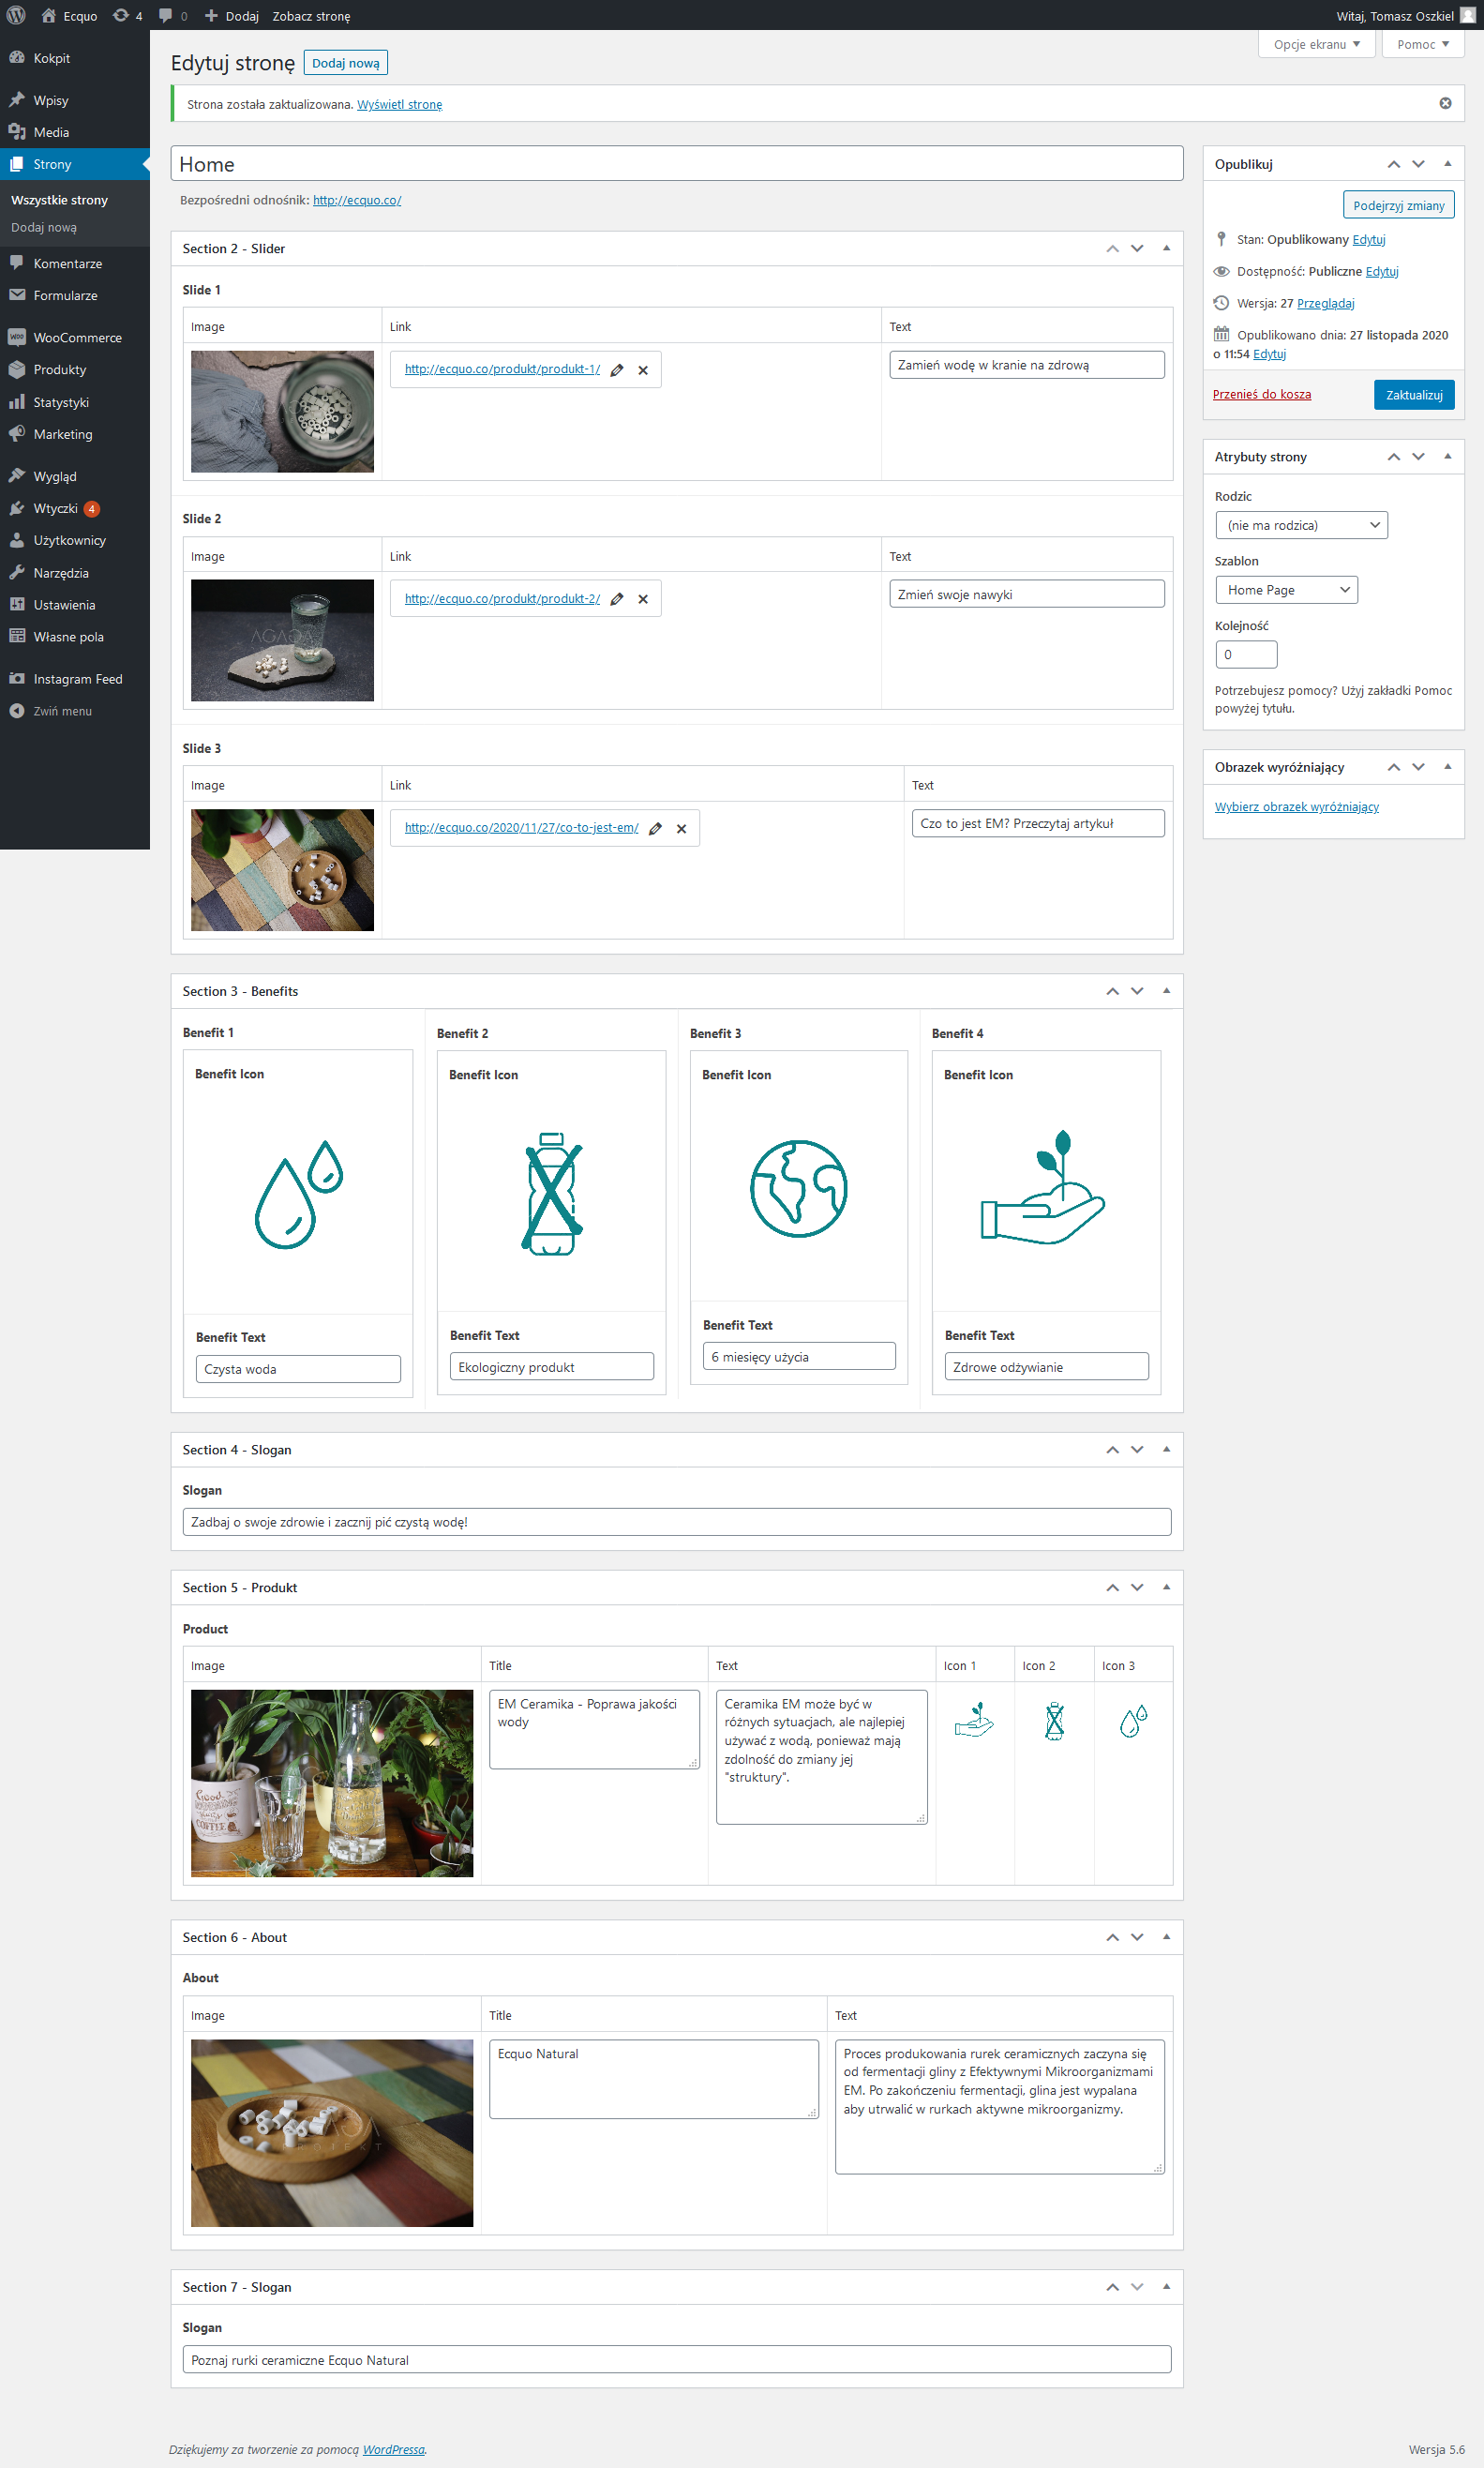The image size is (1484, 2468).
Task: Click Benefit 3 text field '6 miesięcy użycia'
Action: [799, 1356]
